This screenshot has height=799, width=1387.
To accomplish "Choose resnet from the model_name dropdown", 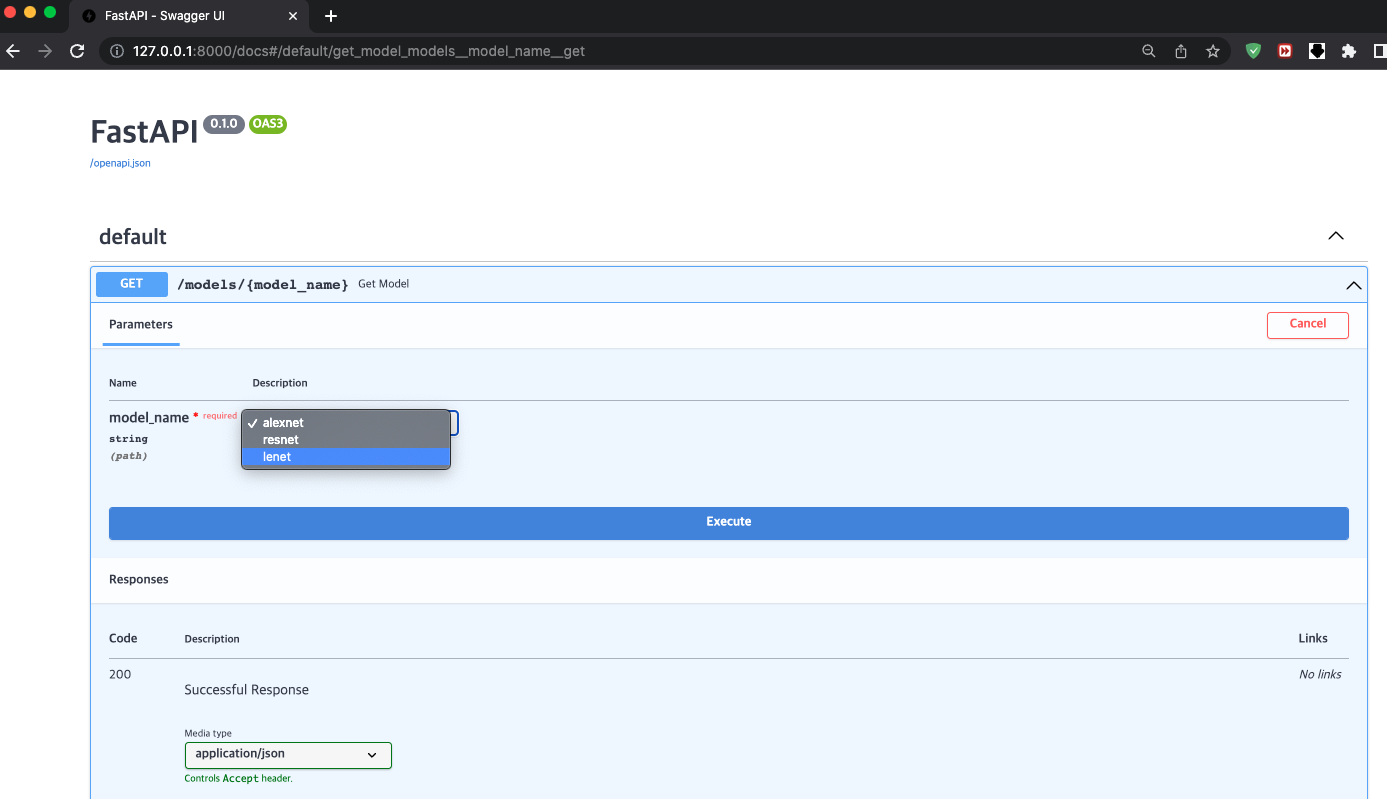I will pyautogui.click(x=346, y=440).
